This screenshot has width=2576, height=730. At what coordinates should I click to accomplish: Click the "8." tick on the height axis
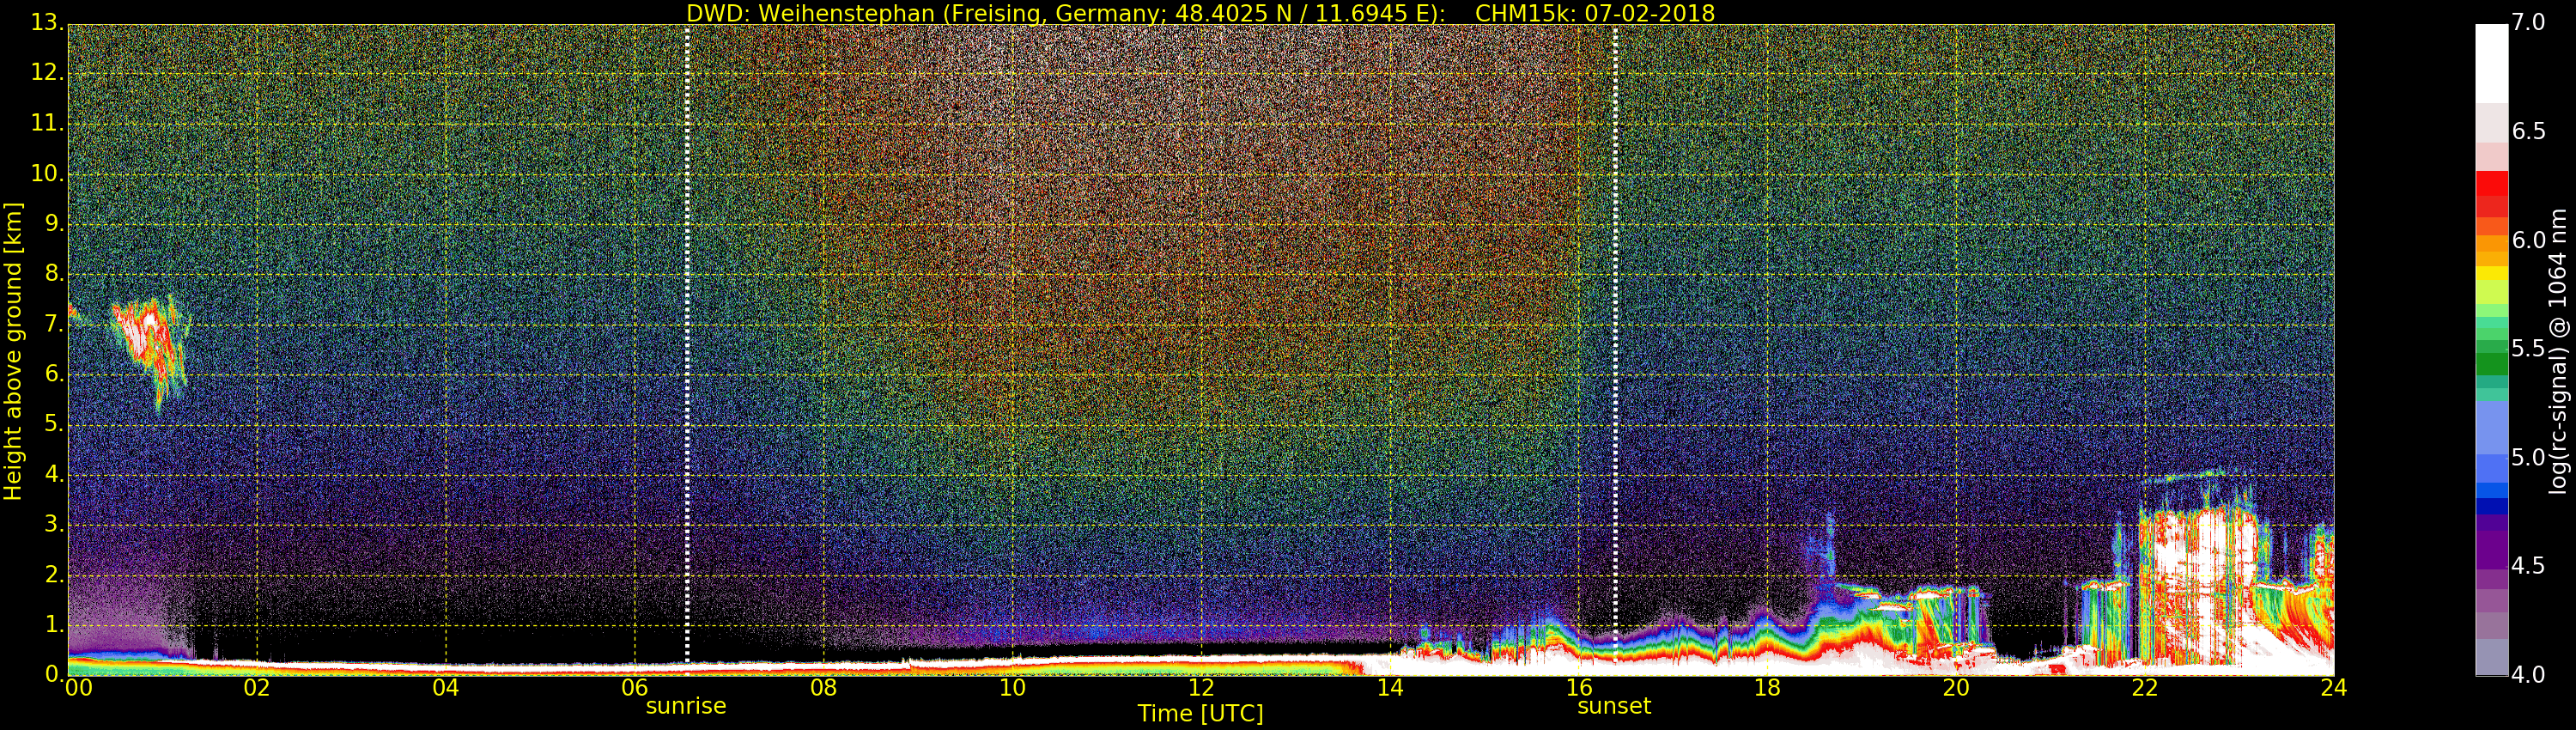54,274
